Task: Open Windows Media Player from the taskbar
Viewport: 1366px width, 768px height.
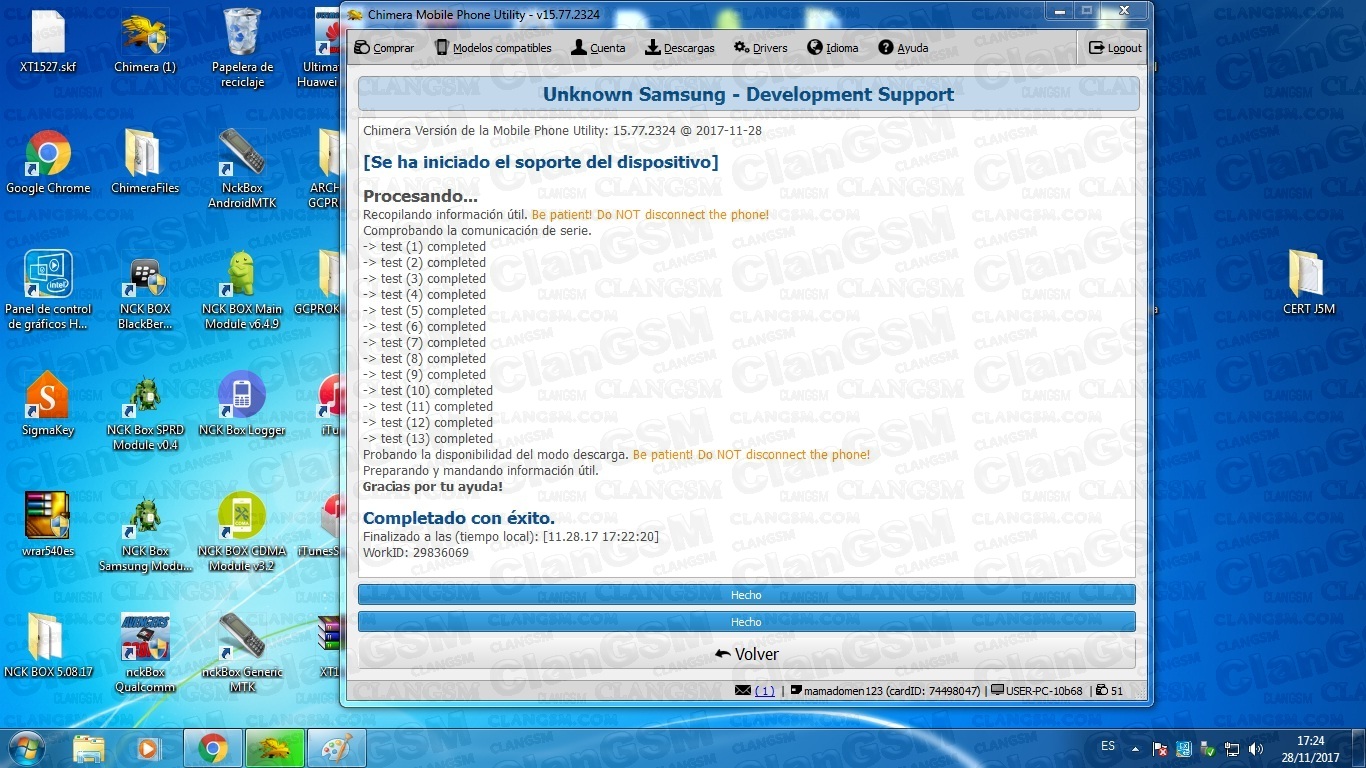Action: click(x=149, y=748)
